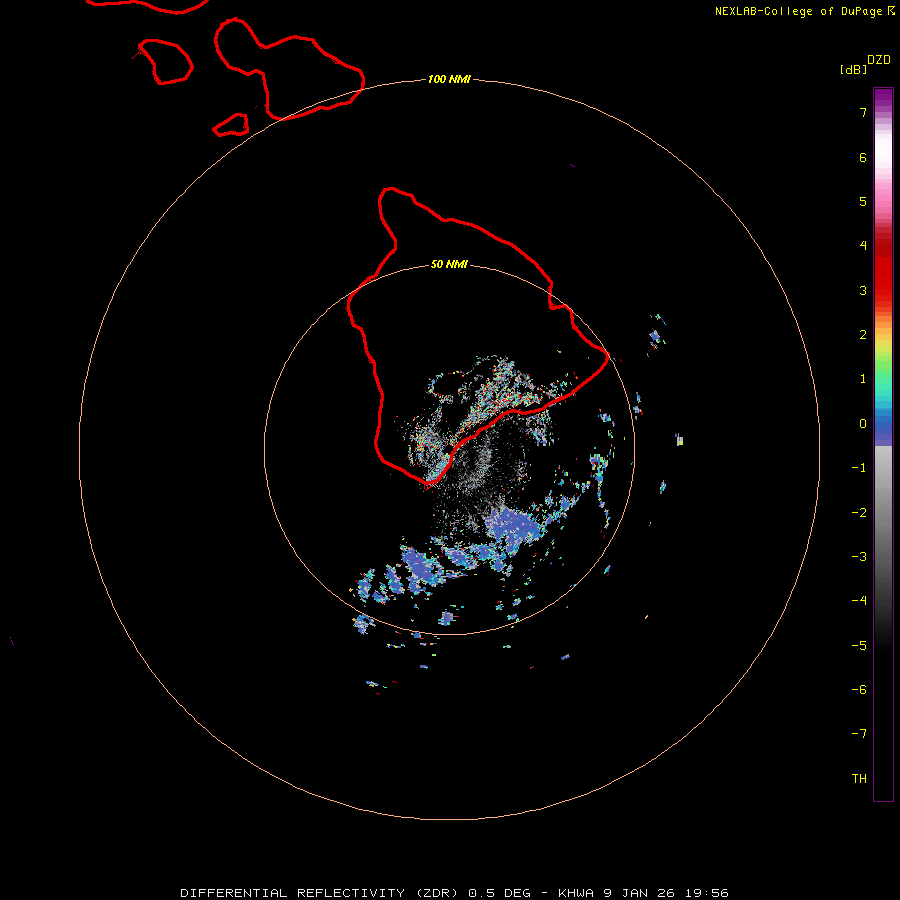
Task: Click the 1 dB label on the legend
Action: [863, 379]
